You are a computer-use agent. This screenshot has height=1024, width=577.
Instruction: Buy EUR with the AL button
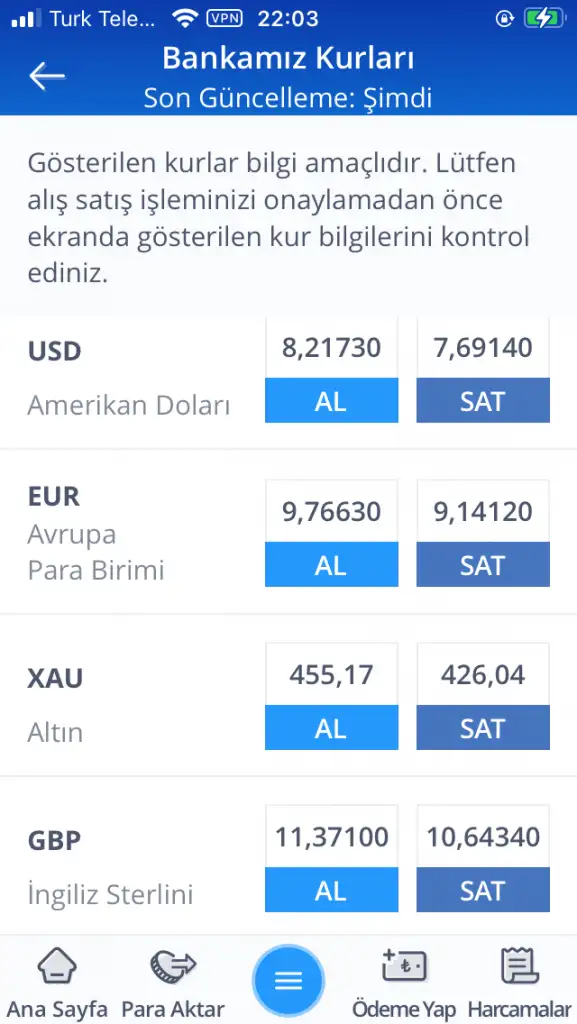point(331,564)
